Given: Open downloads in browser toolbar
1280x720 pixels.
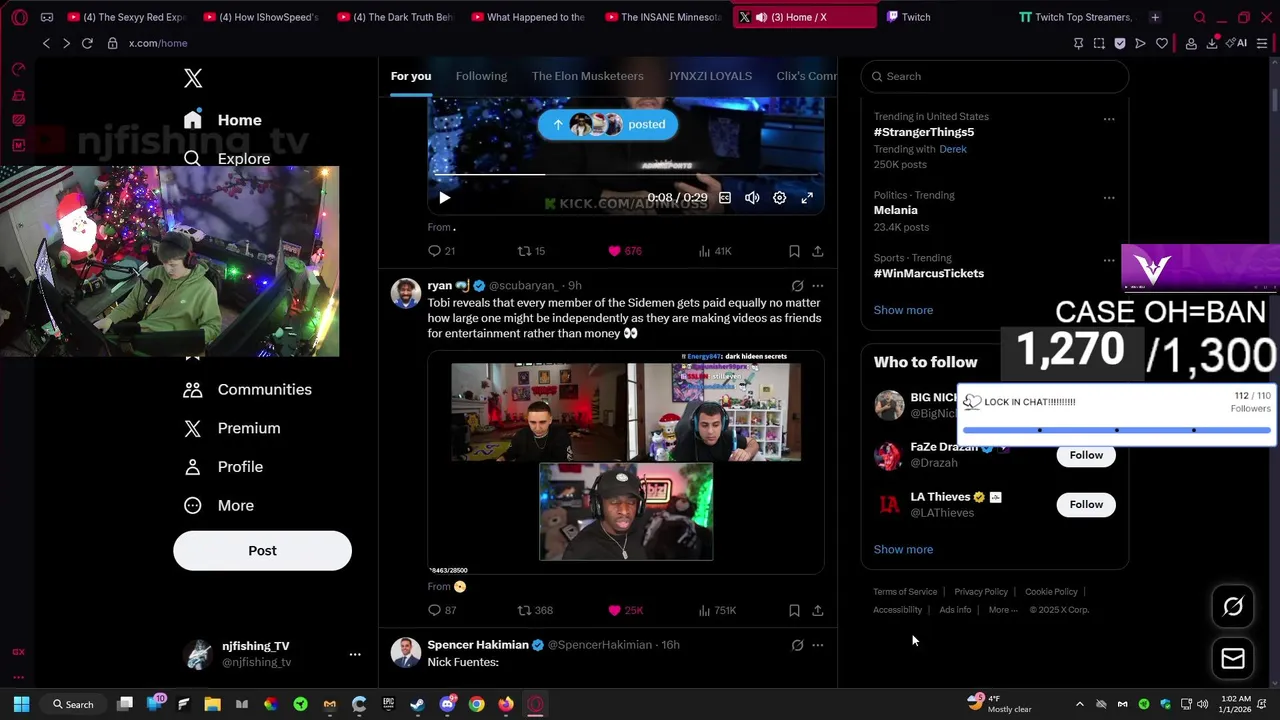Looking at the screenshot, I should click(1212, 43).
